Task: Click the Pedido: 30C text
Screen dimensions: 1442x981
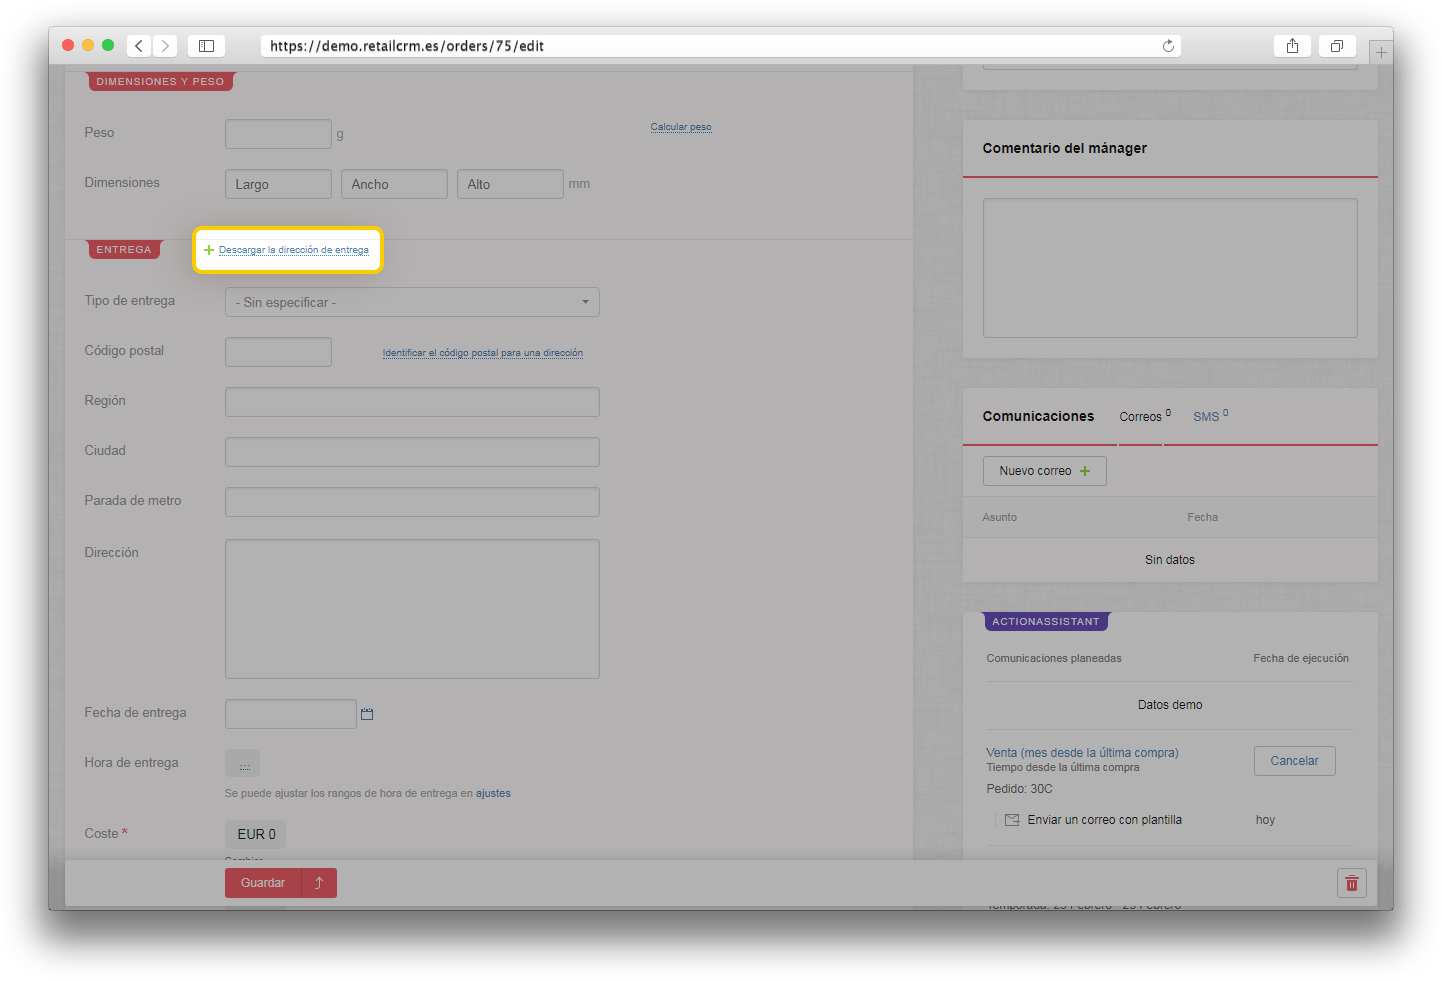Action: tap(1019, 789)
